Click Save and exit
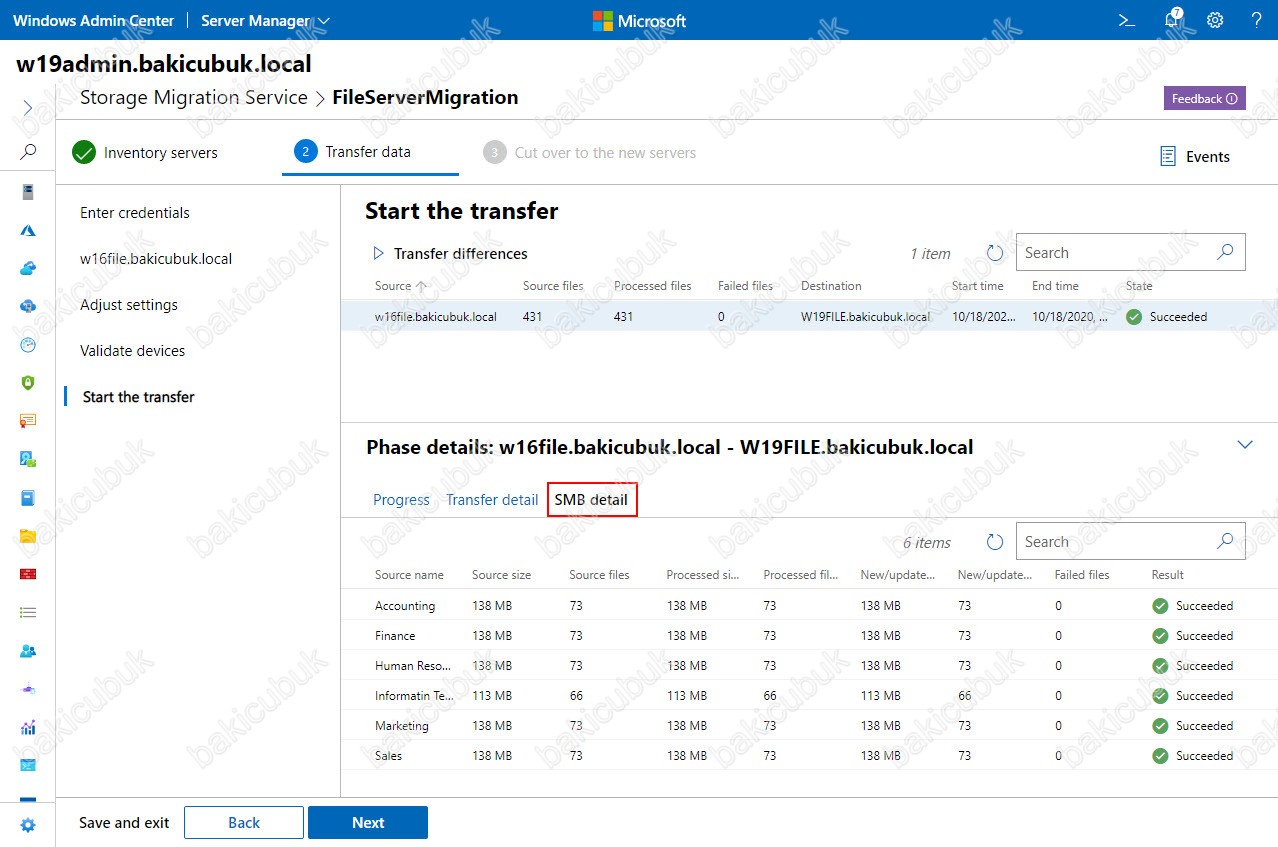 coord(124,822)
